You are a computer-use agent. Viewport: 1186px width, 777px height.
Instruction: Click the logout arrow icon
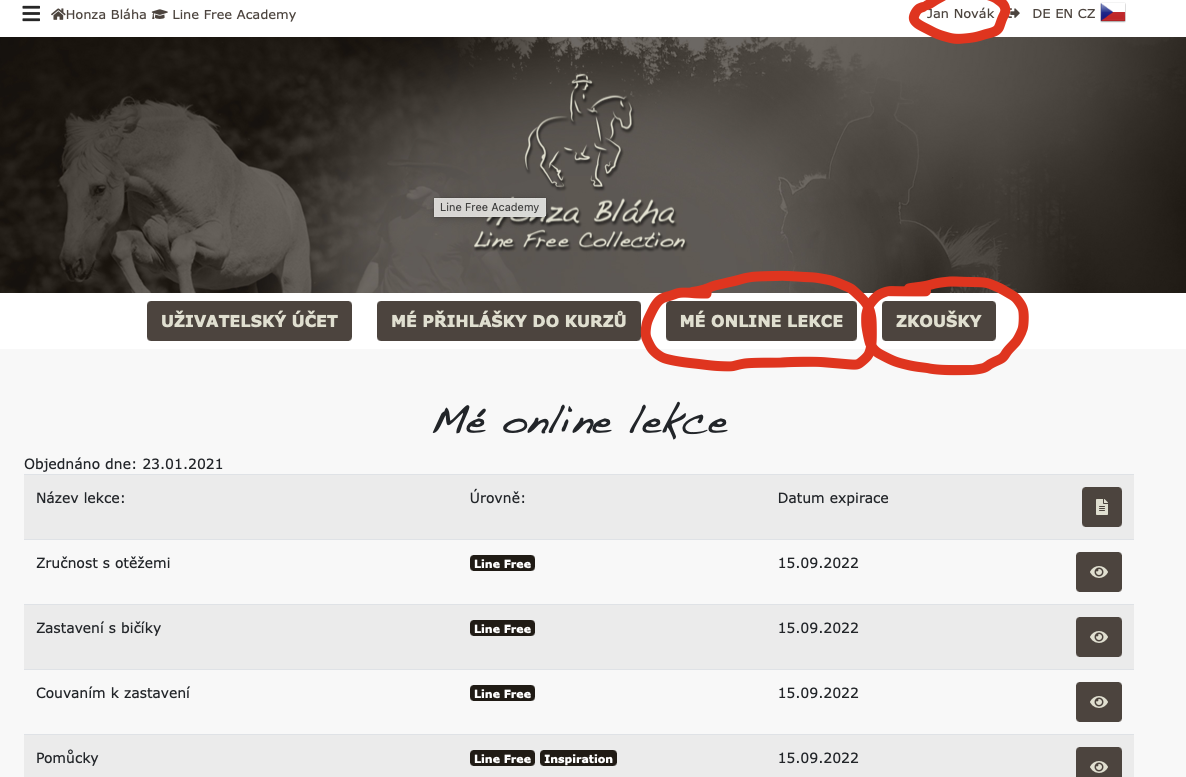click(1013, 14)
